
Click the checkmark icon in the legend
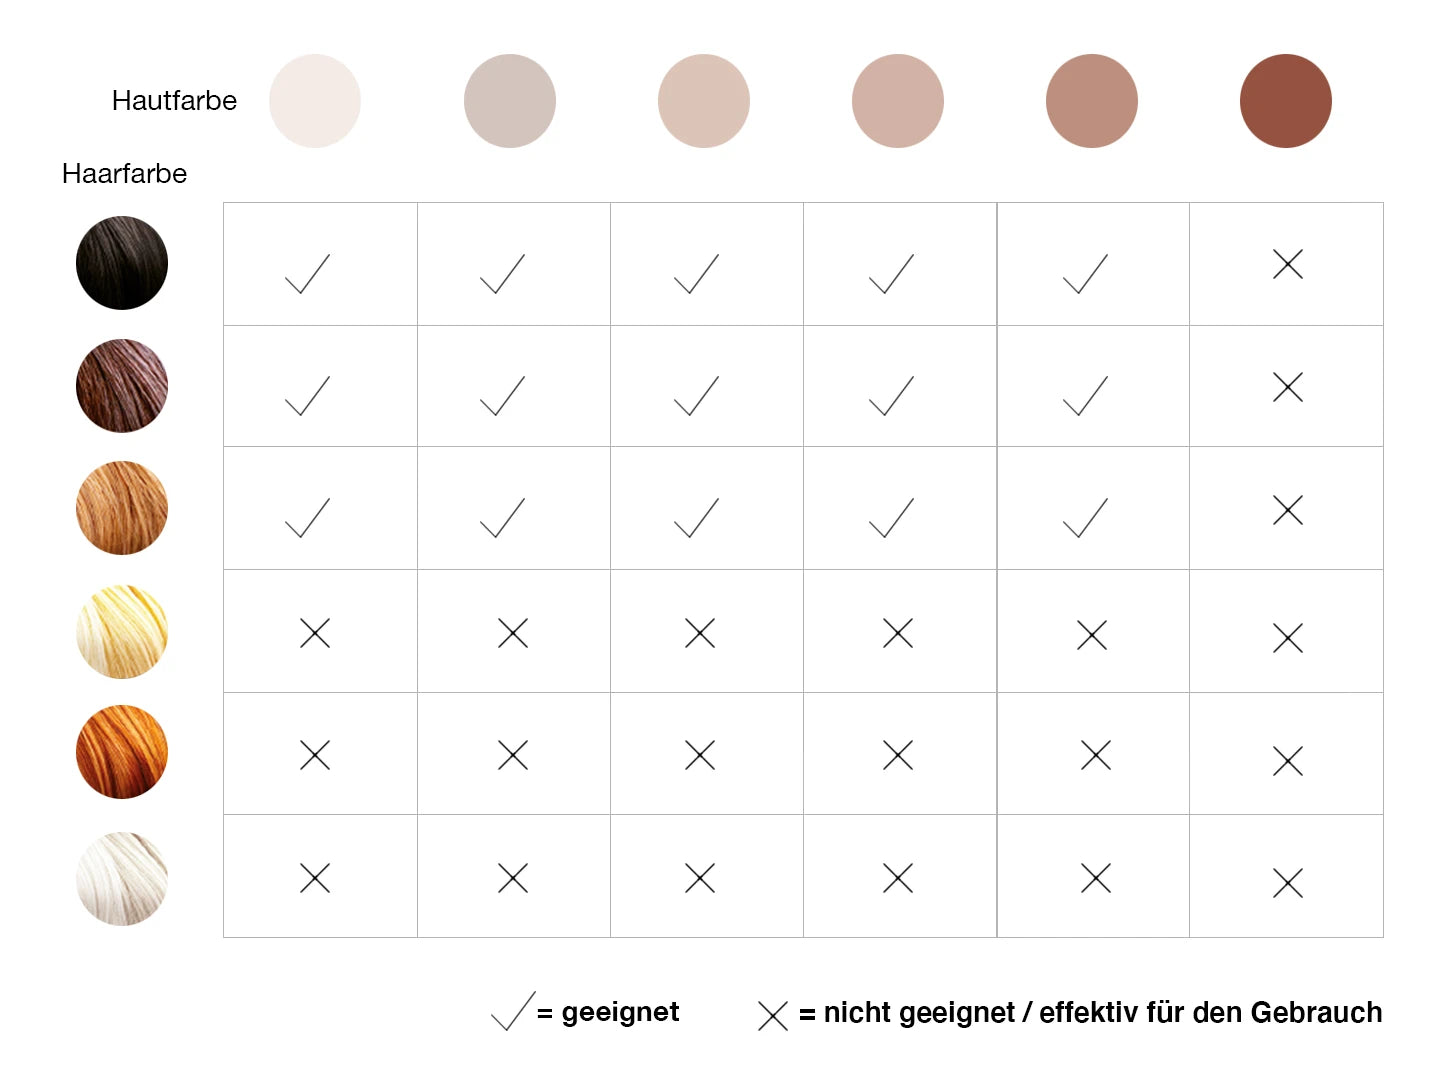click(513, 1012)
